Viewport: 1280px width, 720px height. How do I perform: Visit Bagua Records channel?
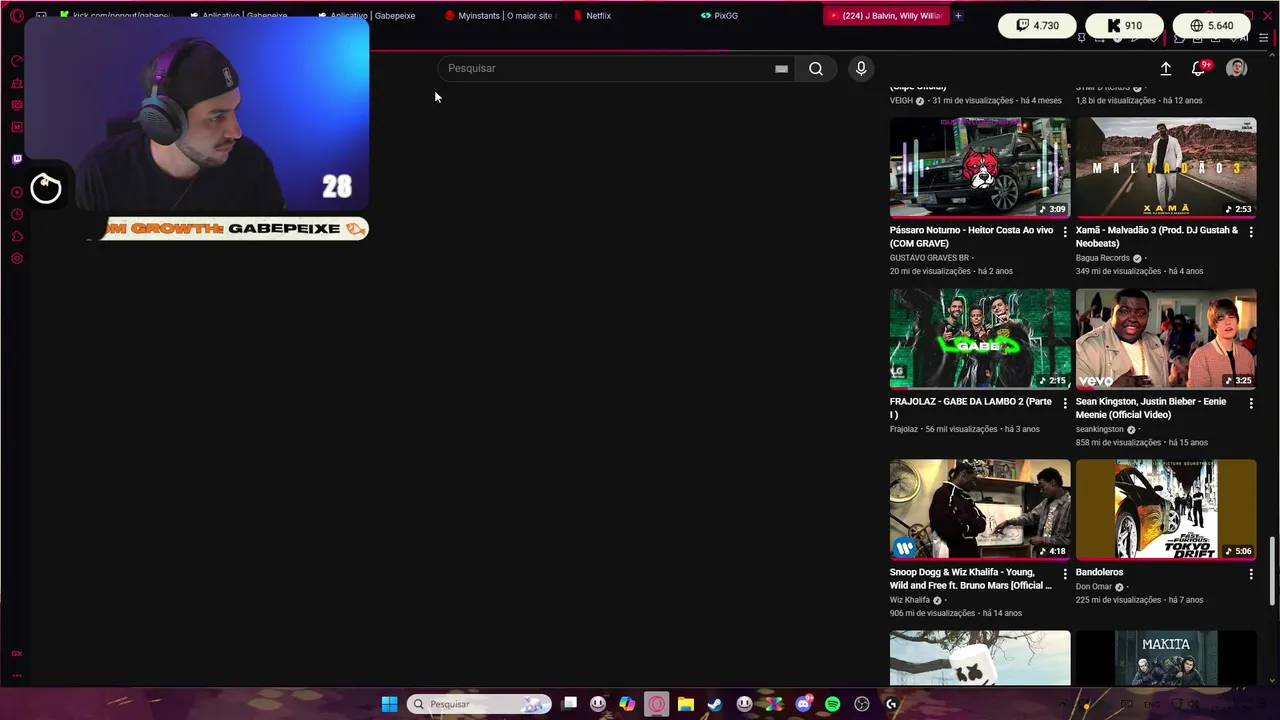(1102, 258)
